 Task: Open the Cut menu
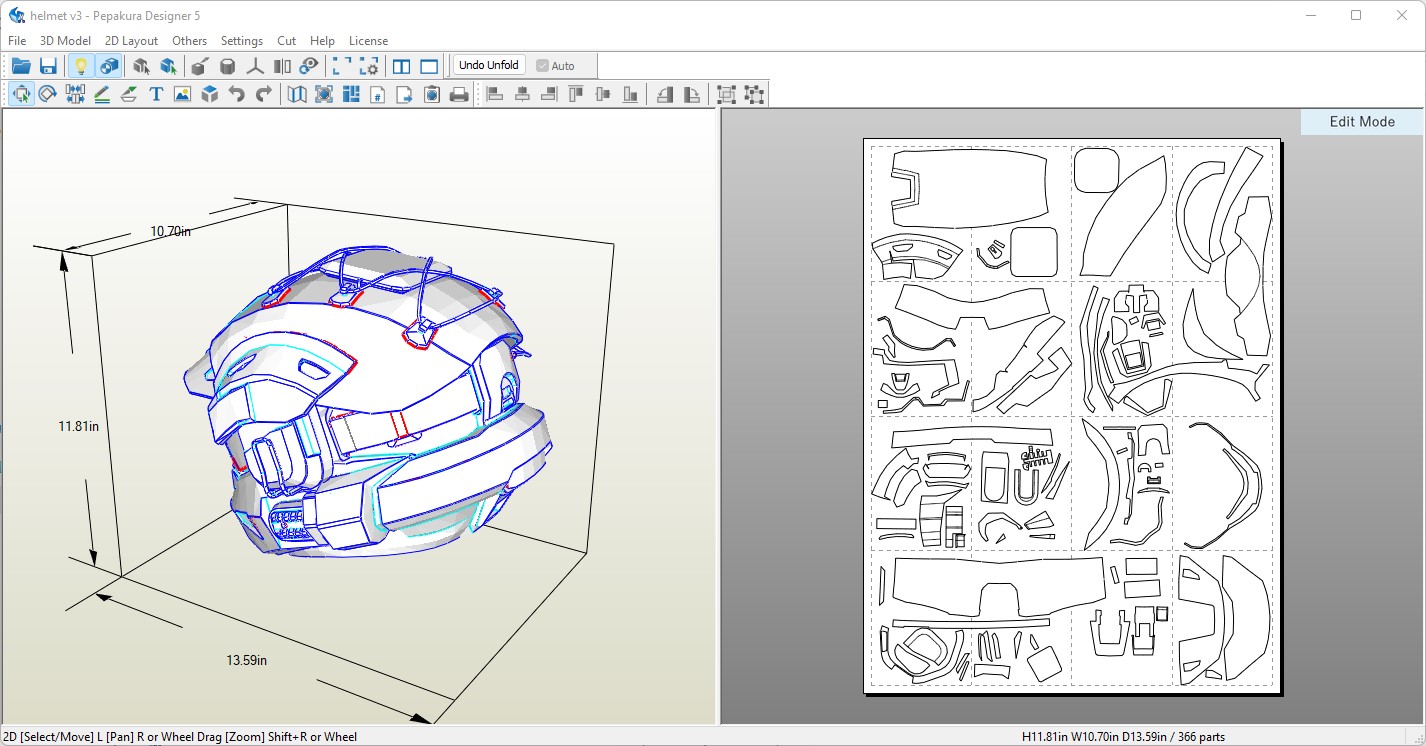click(x=287, y=41)
